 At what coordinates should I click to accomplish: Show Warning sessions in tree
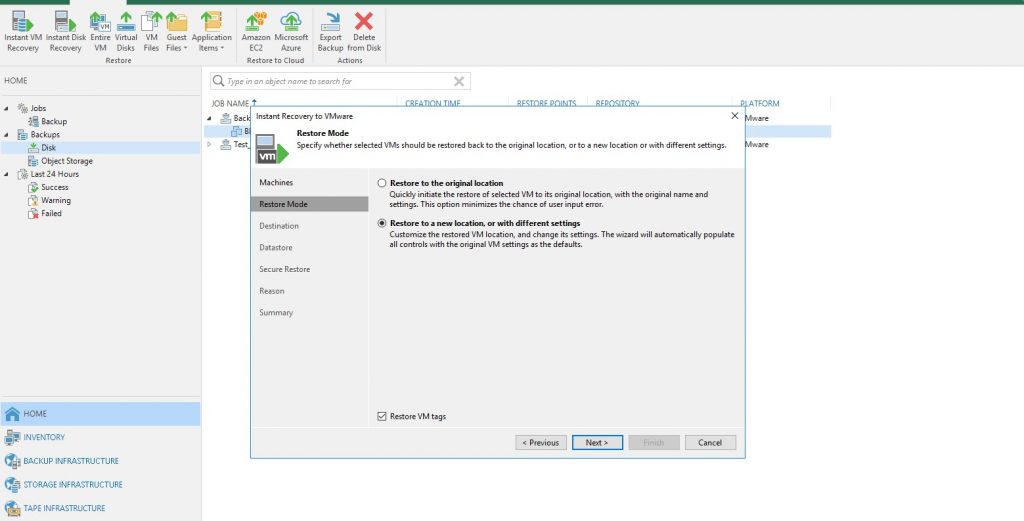point(56,200)
